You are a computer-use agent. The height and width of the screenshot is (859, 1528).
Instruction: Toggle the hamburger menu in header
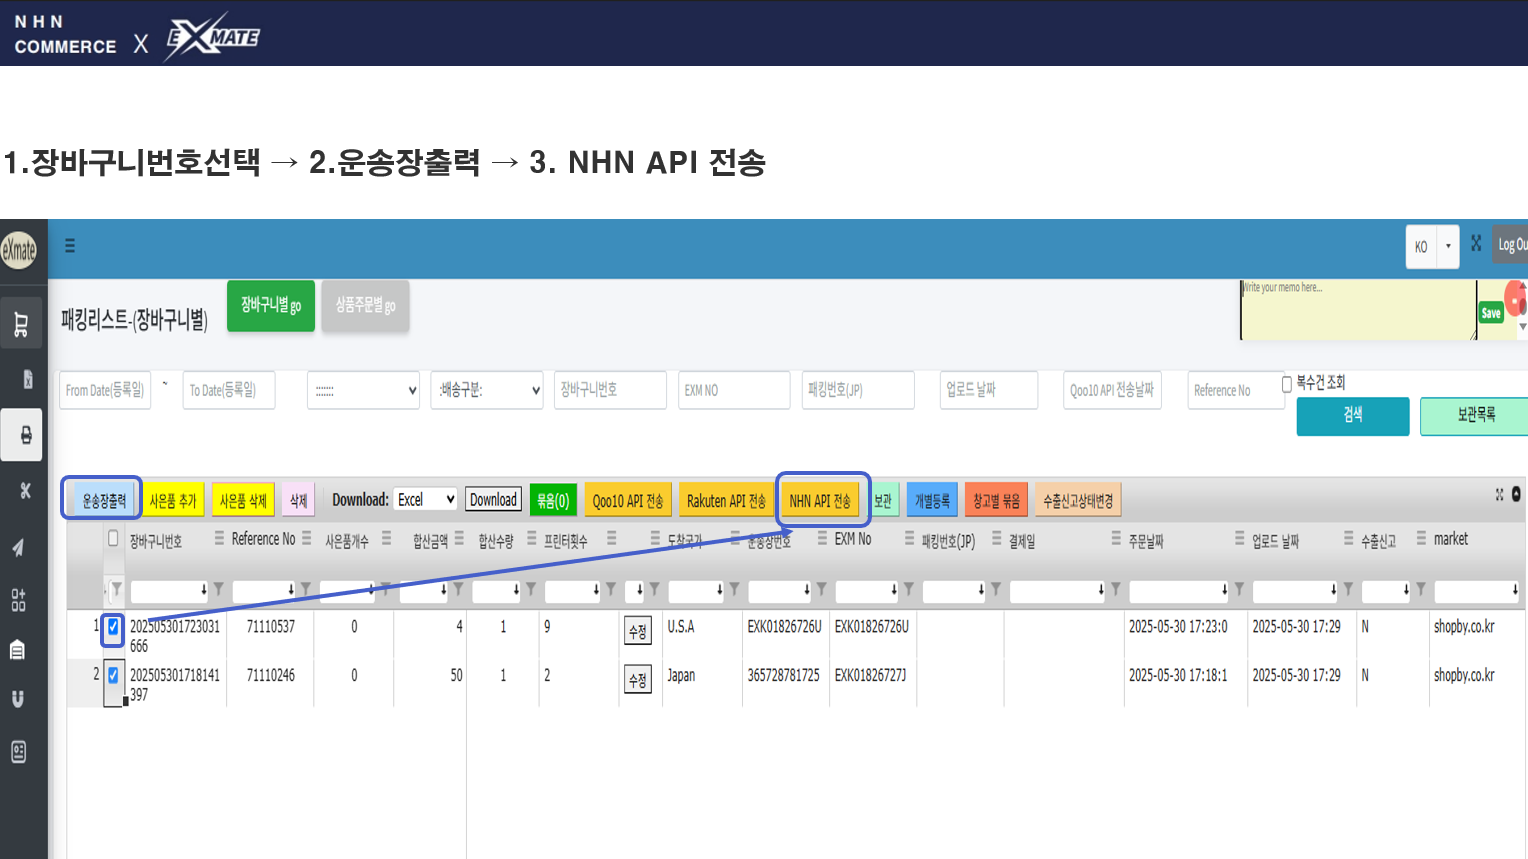(x=70, y=246)
